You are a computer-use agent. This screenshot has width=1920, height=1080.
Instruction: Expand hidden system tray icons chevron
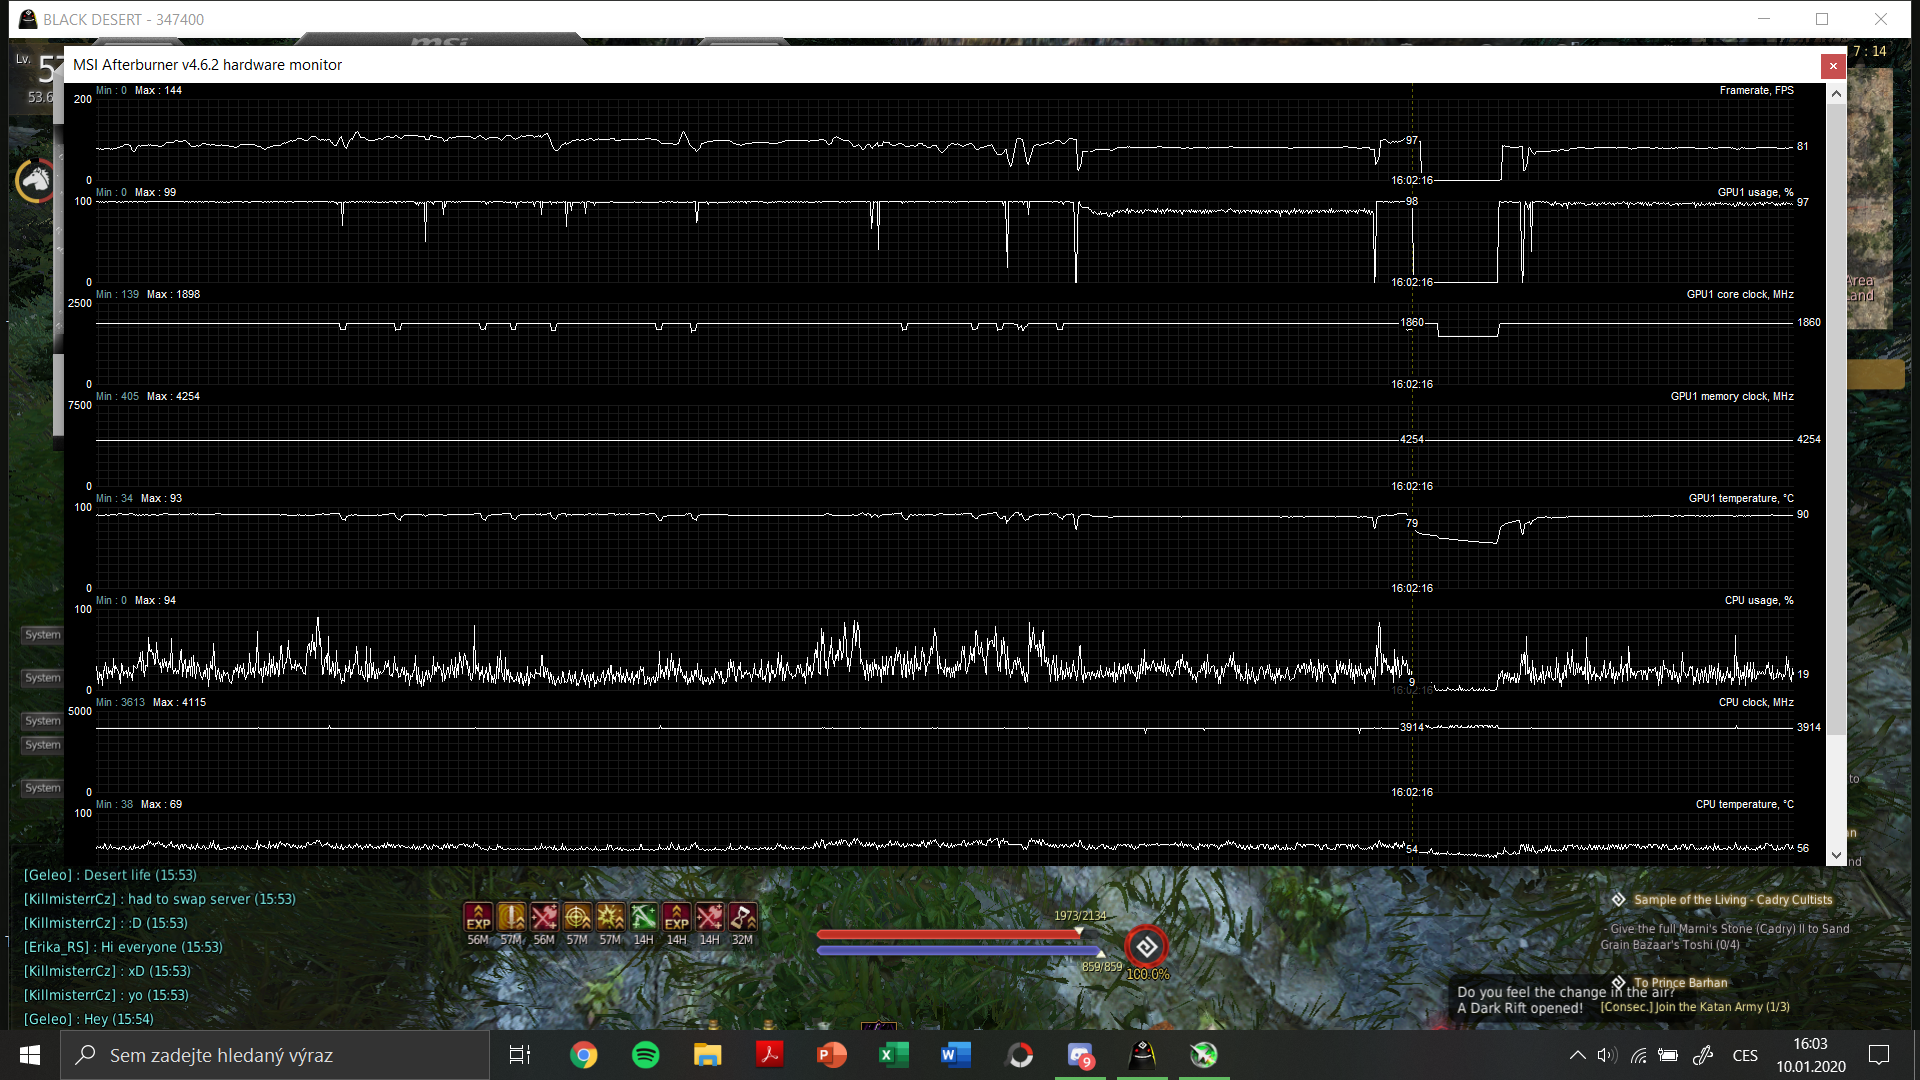(1577, 1055)
